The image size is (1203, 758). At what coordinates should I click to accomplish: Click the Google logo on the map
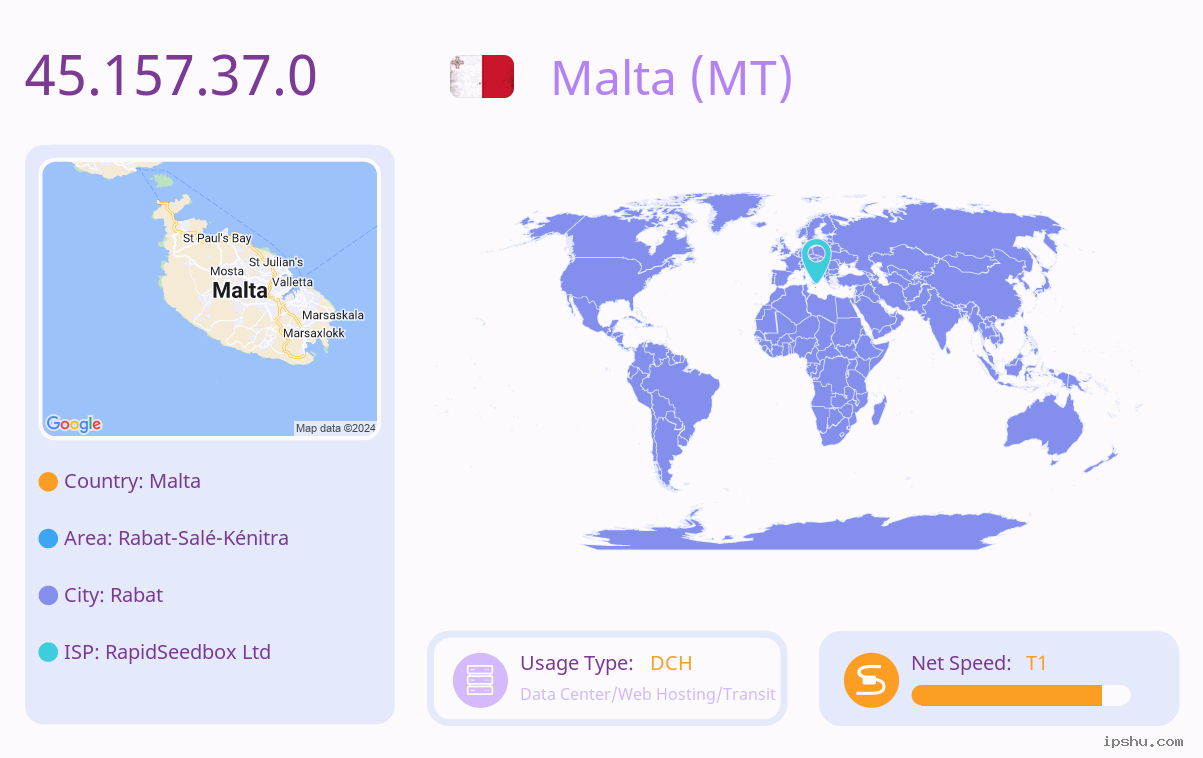[74, 424]
